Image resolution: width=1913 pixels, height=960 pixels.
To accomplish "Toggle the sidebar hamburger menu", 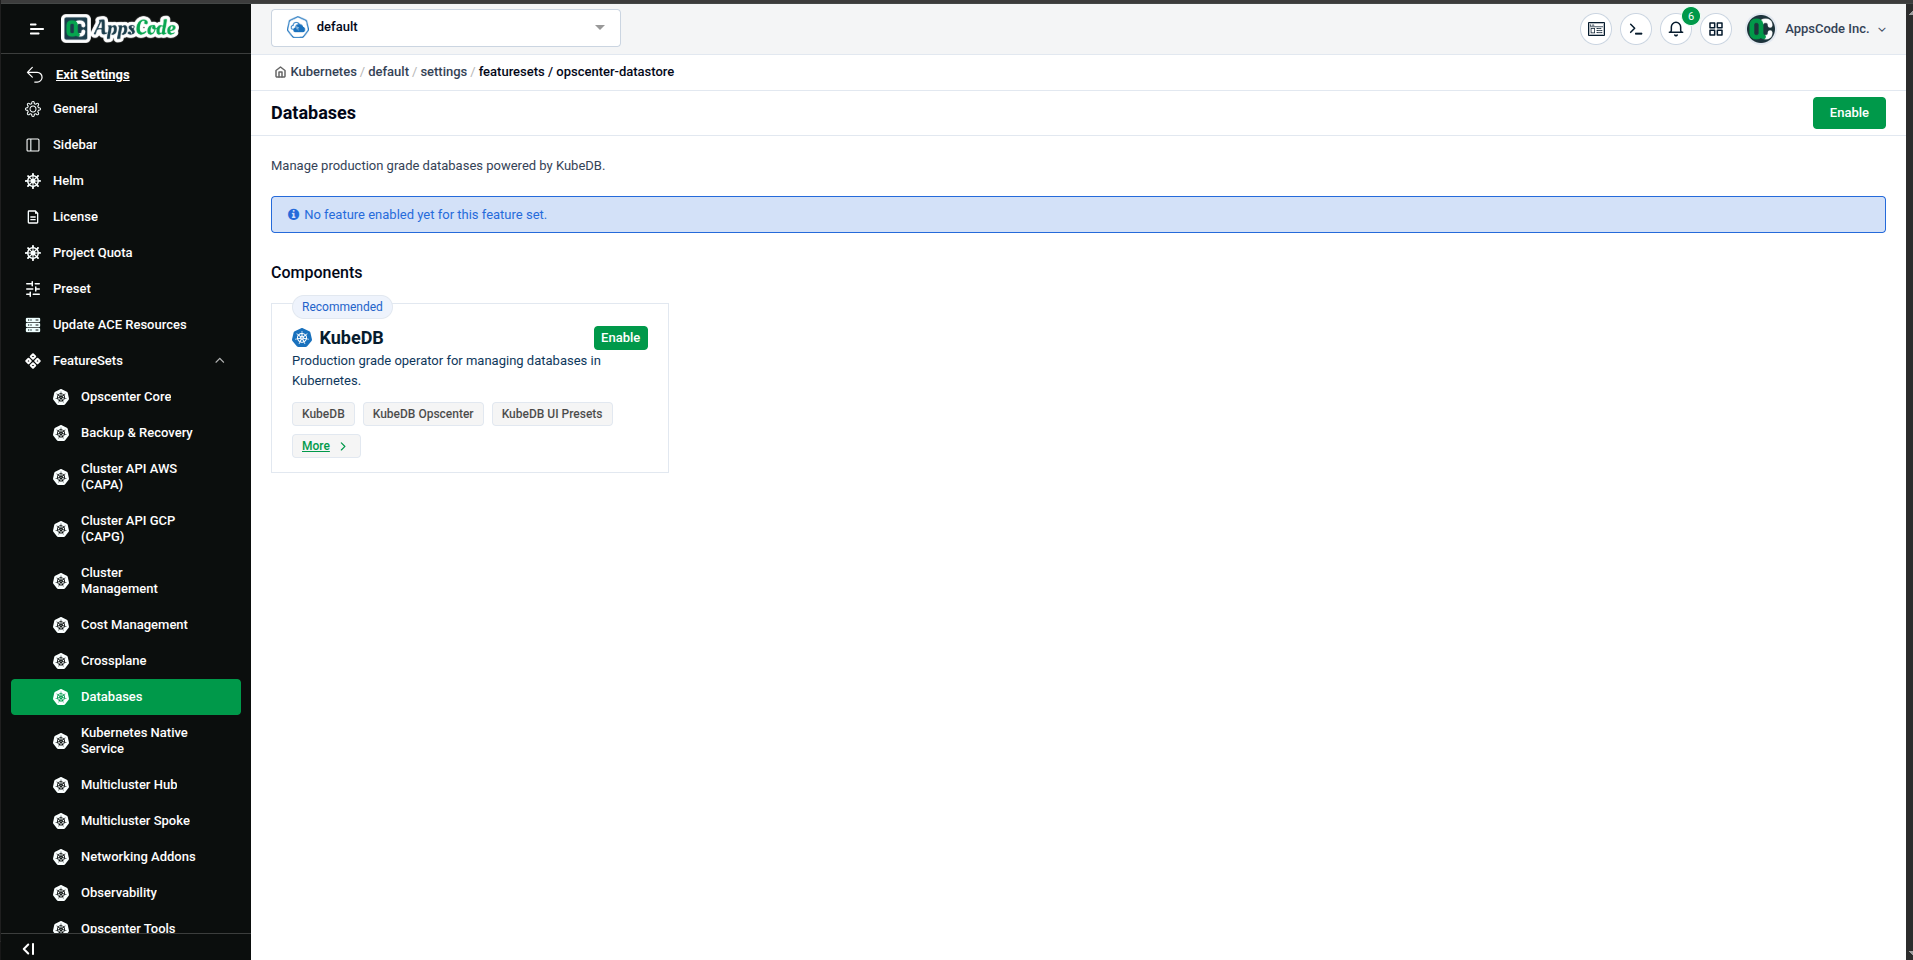I will click(x=36, y=28).
